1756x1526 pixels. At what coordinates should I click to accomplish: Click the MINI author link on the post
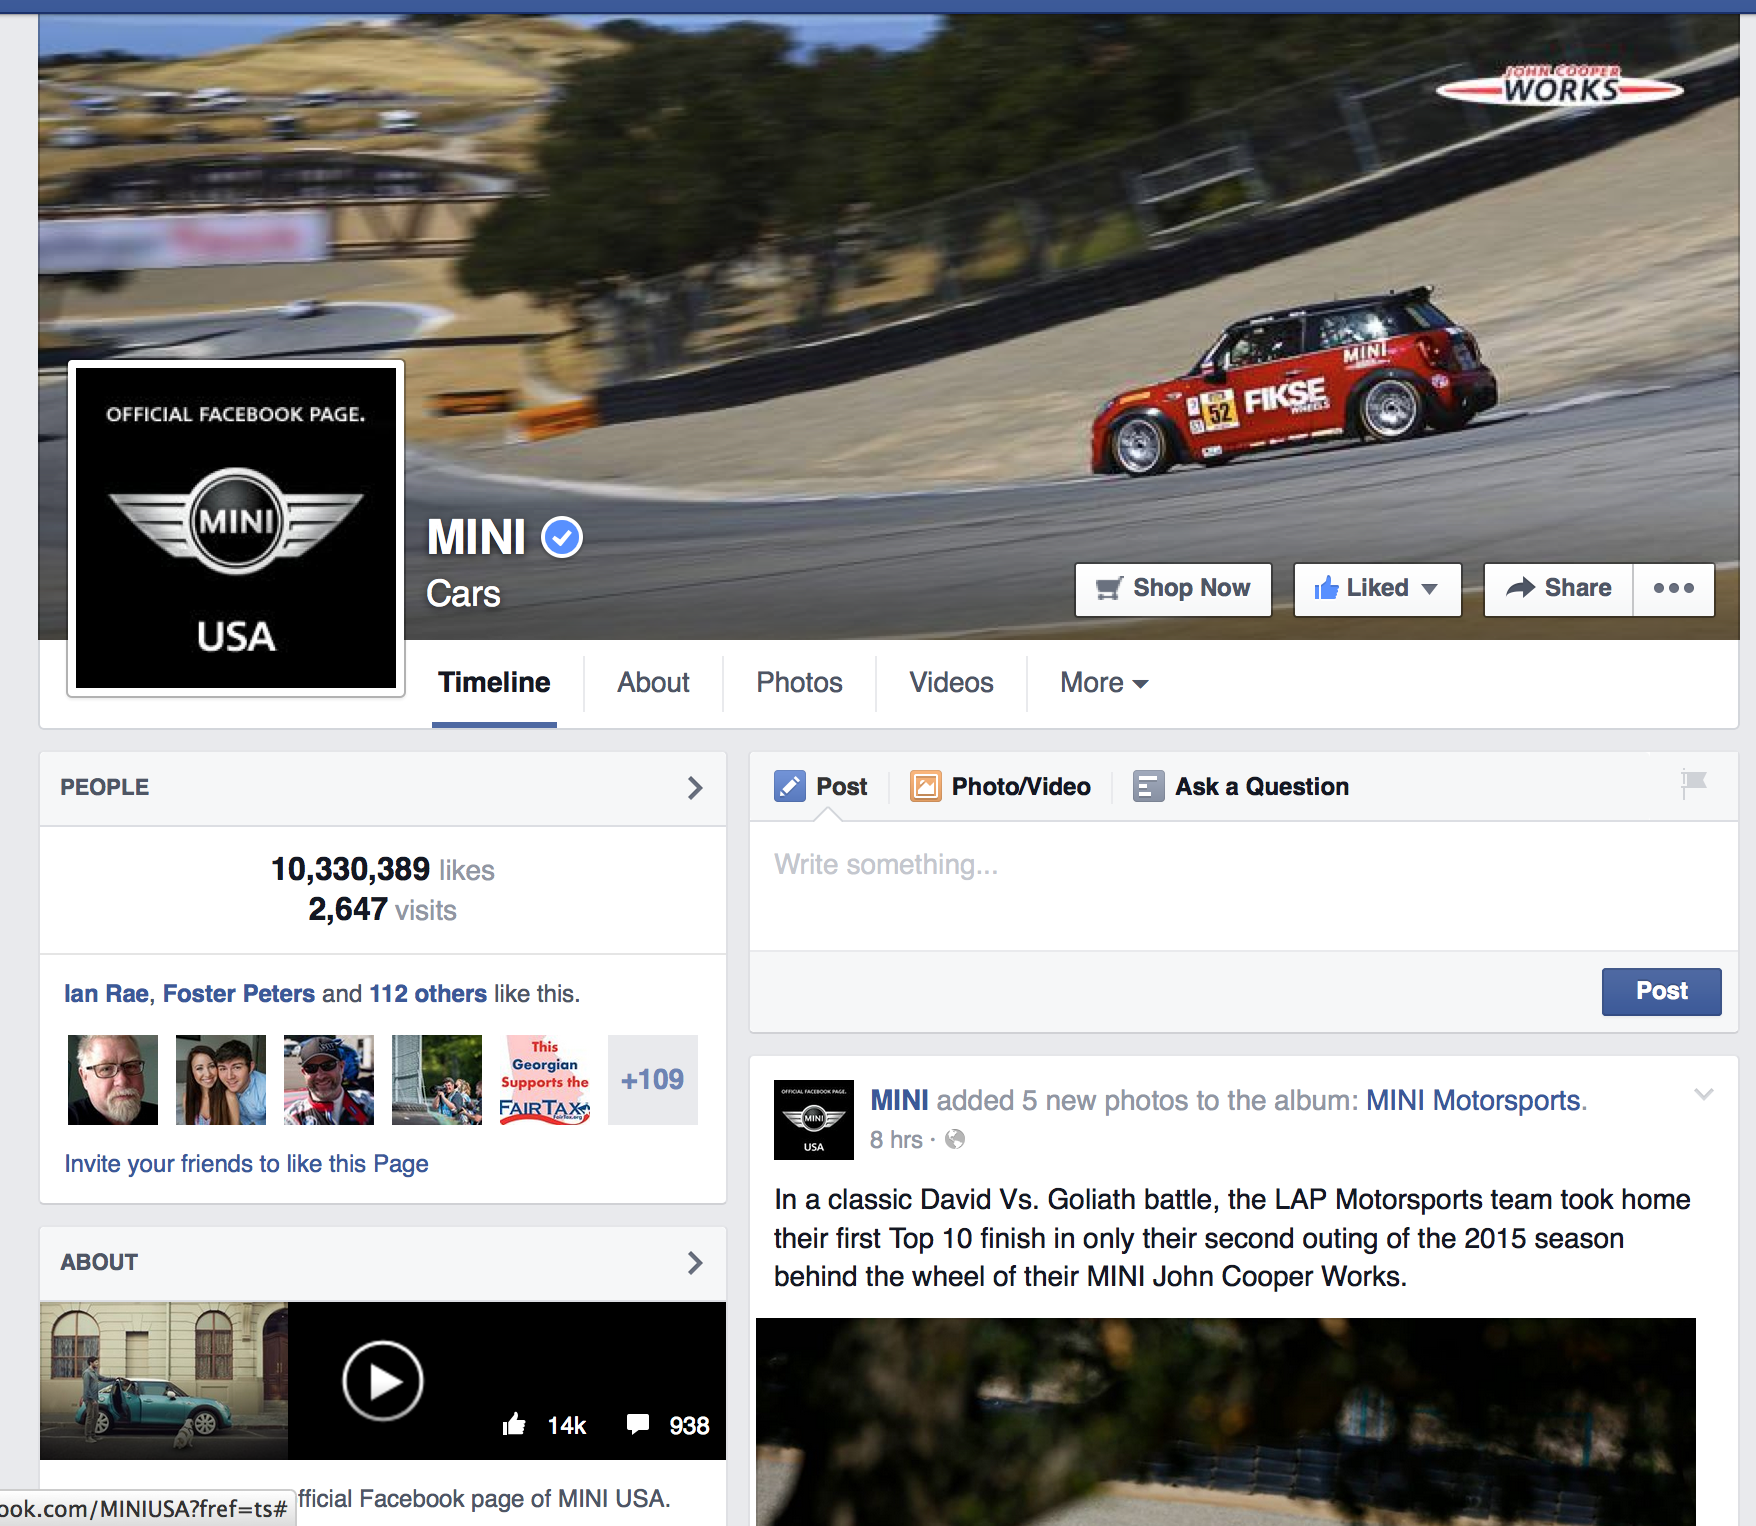[x=899, y=1101]
